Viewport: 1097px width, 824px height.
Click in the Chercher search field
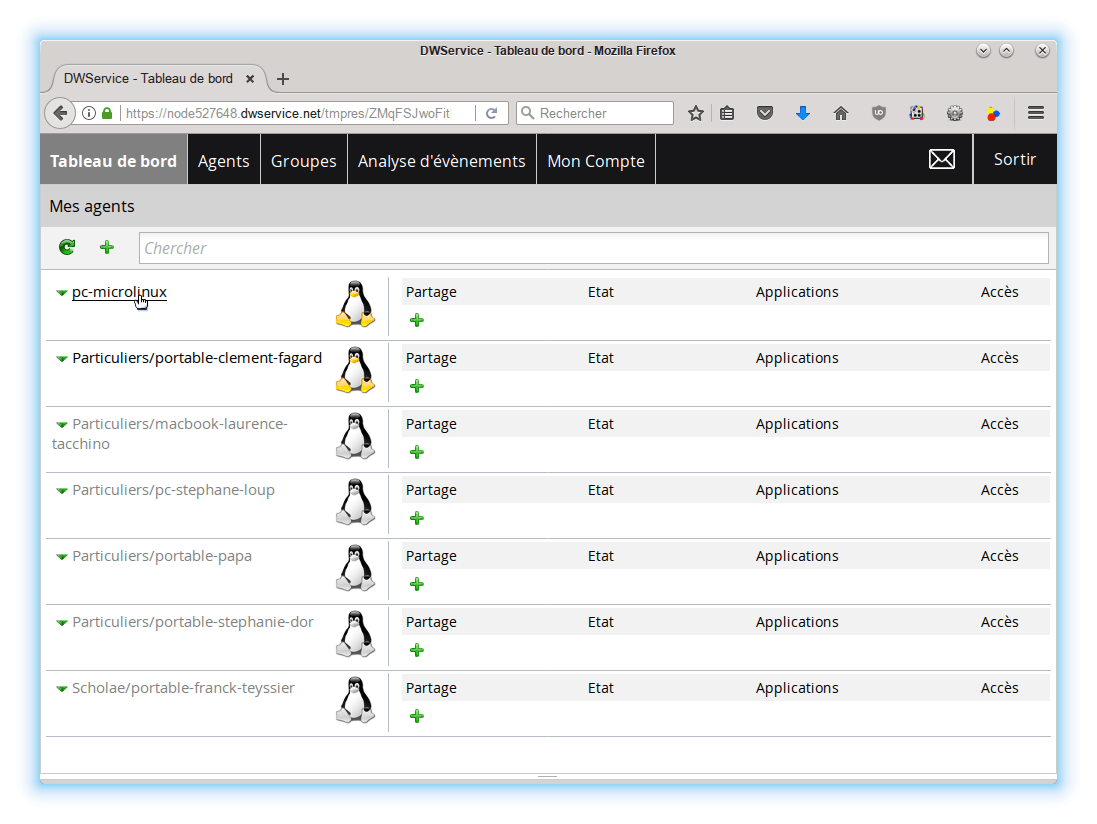pyautogui.click(x=593, y=248)
